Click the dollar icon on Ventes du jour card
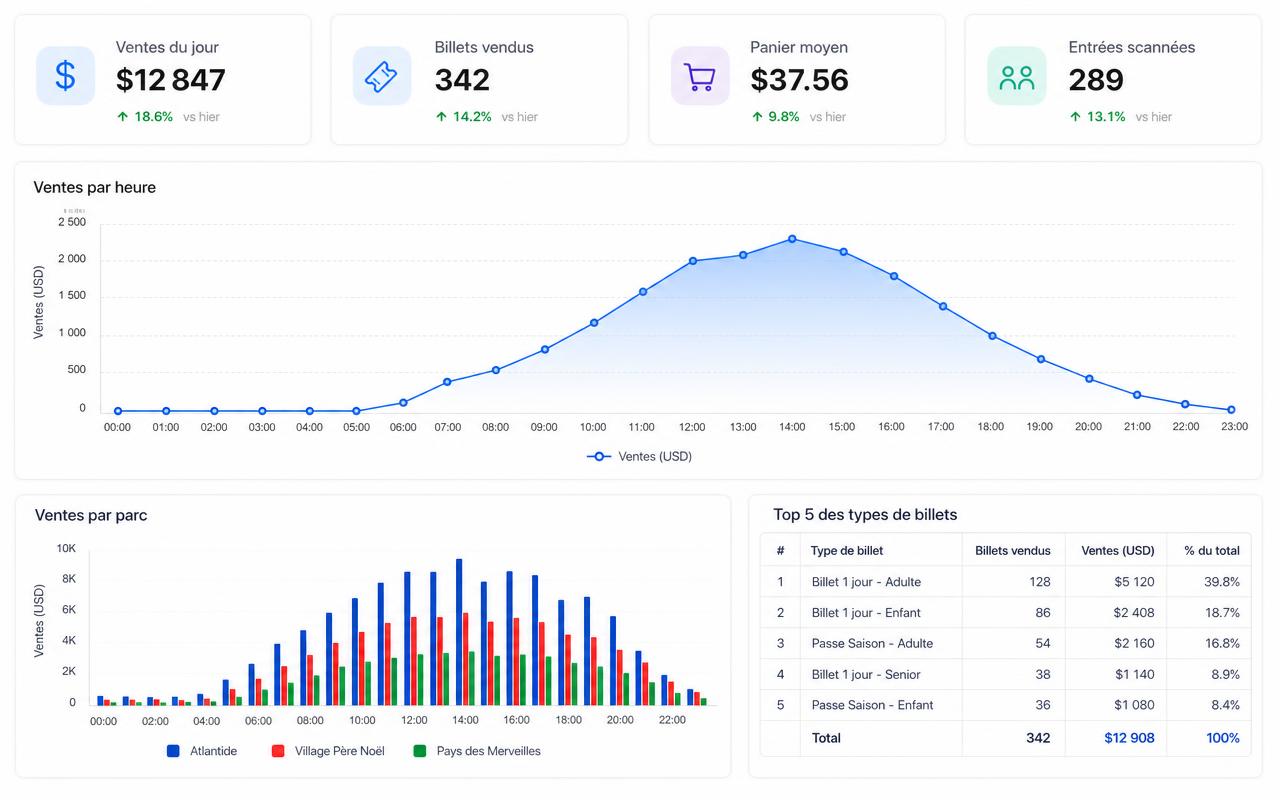Screen dimensions: 1280x800 tap(65, 76)
